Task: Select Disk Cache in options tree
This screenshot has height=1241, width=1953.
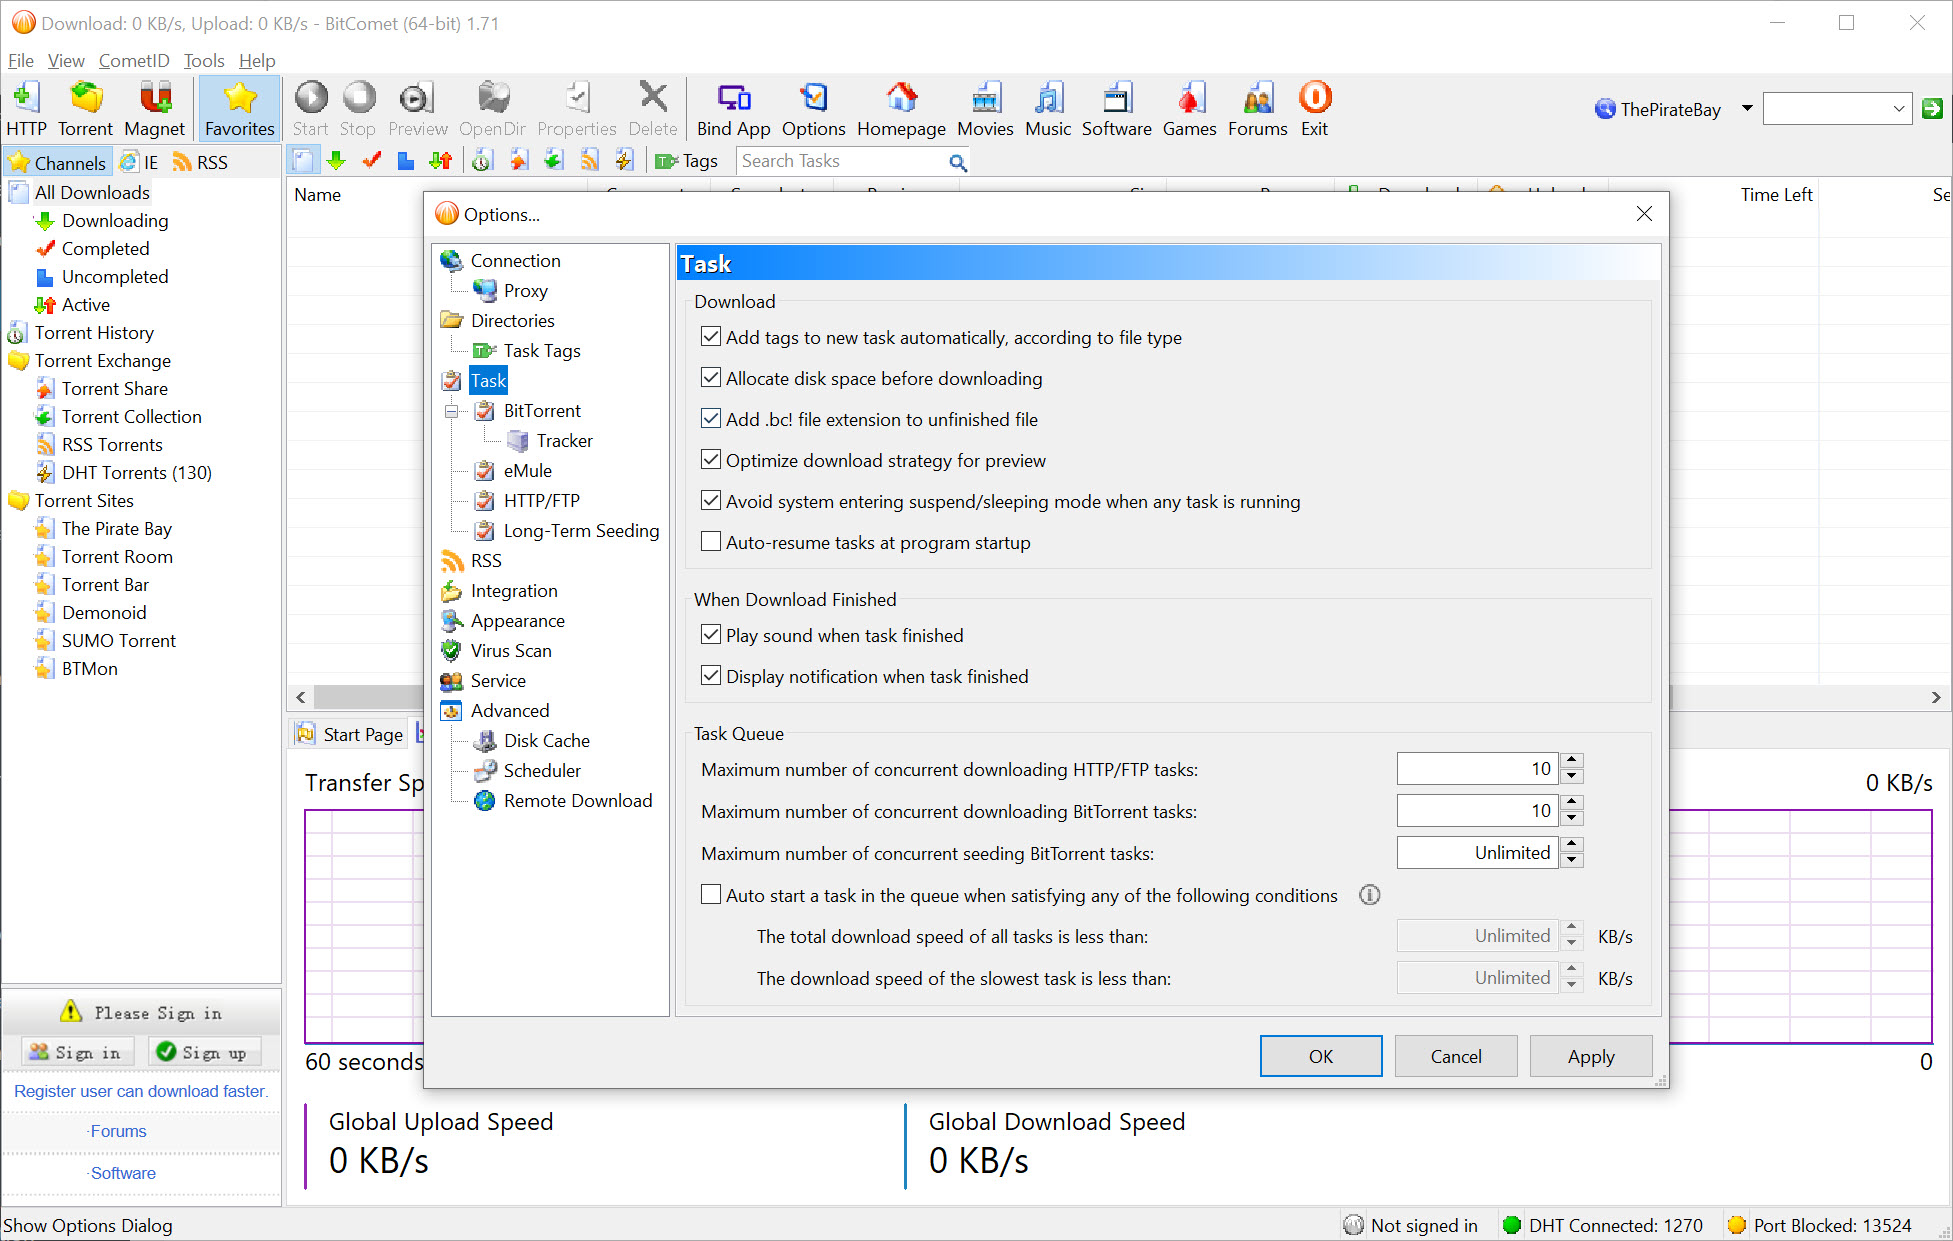Action: click(x=546, y=741)
